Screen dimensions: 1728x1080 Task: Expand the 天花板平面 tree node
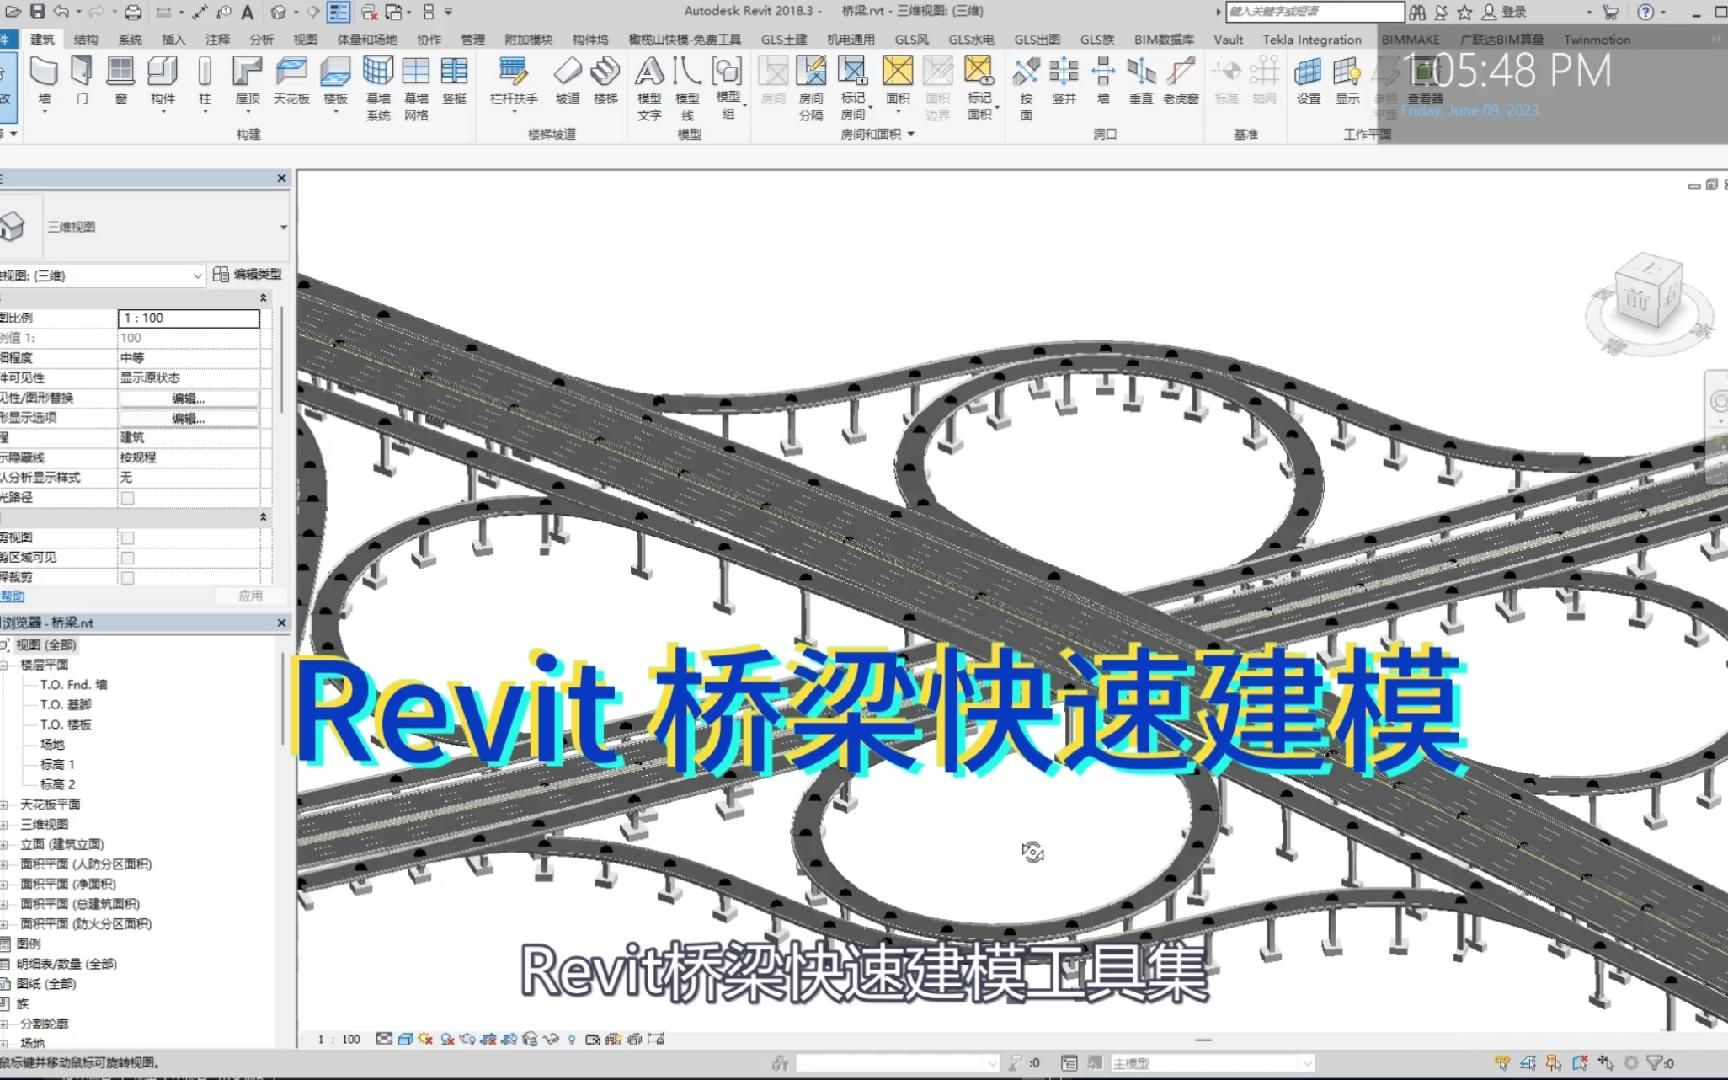(4, 805)
